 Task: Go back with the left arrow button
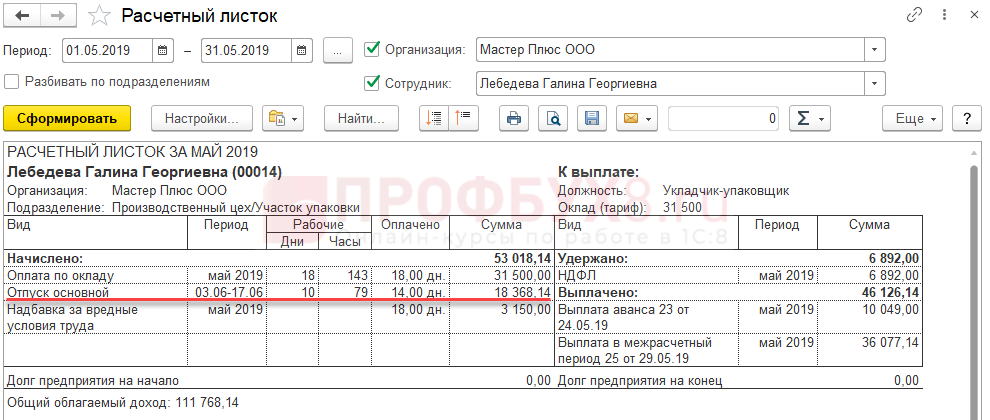click(23, 16)
